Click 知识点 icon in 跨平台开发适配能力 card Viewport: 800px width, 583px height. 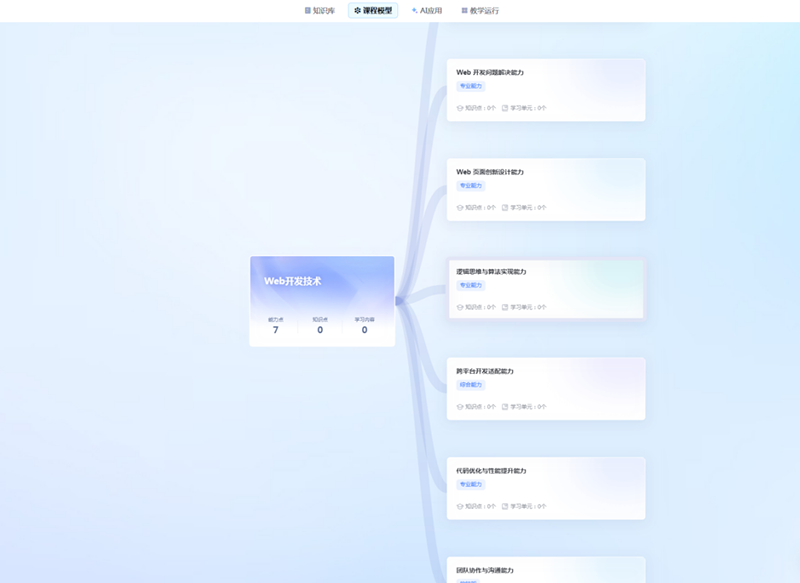point(460,407)
